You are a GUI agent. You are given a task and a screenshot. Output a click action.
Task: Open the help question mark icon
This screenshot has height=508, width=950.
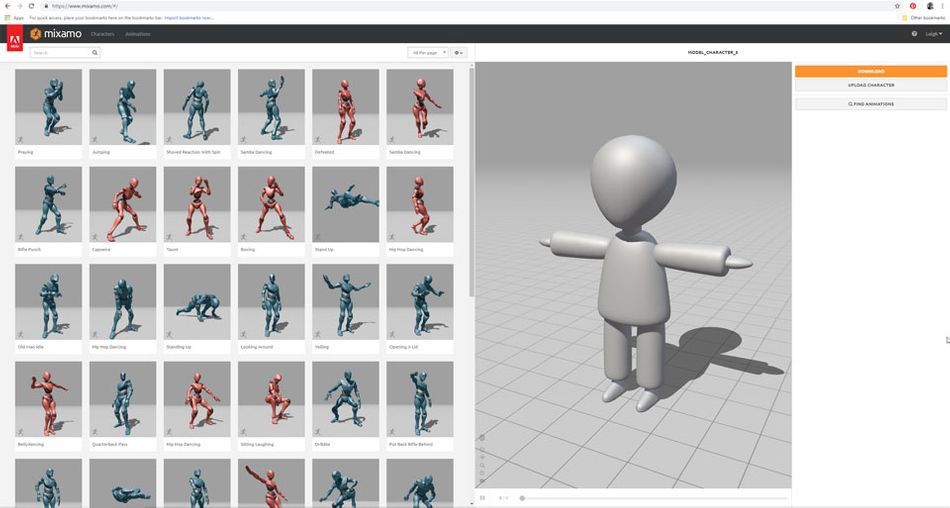pos(914,34)
